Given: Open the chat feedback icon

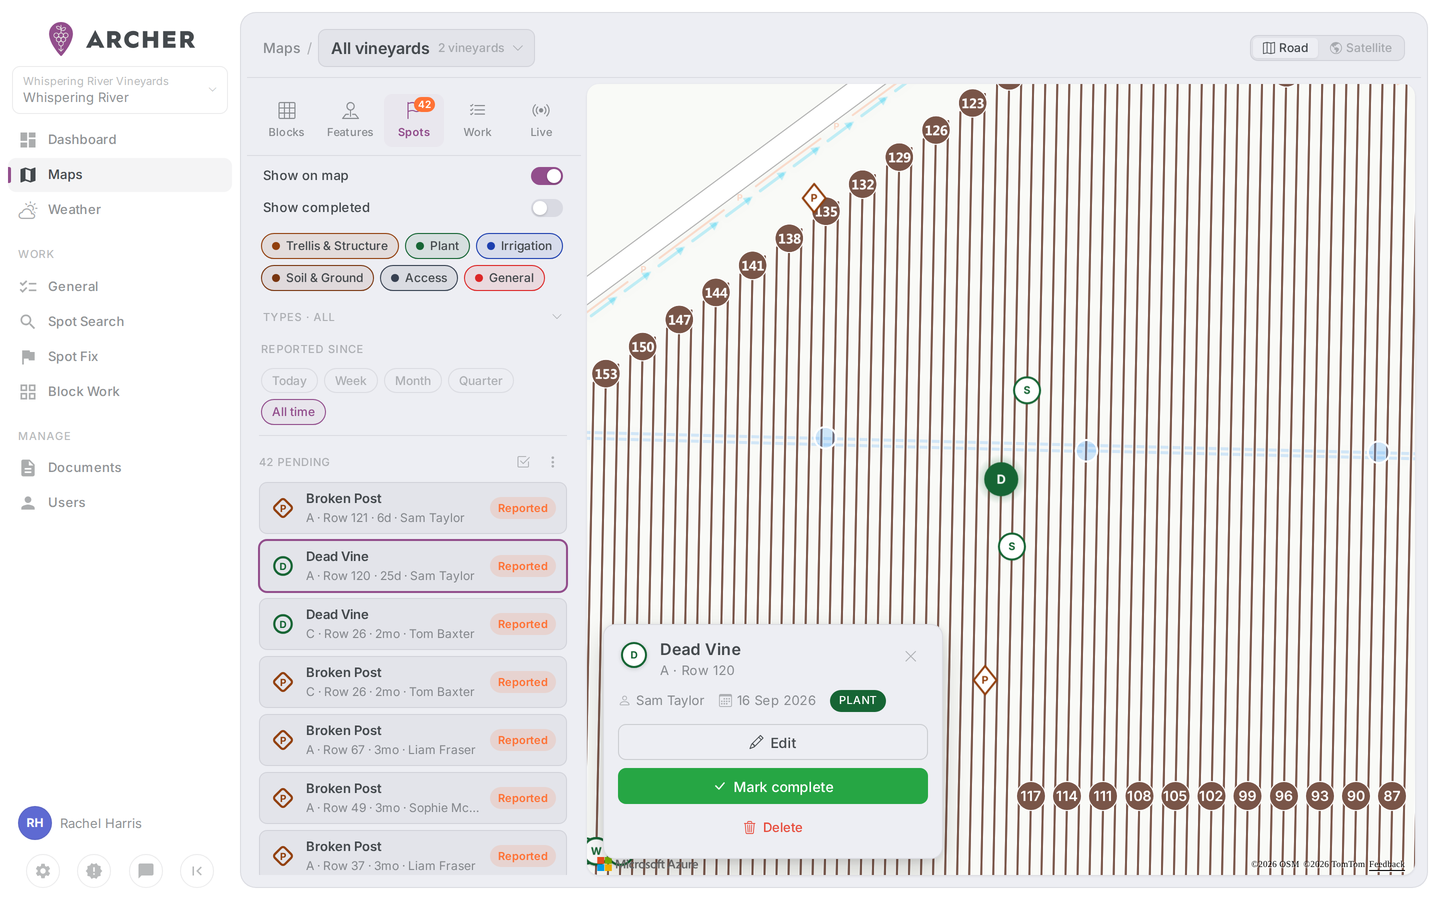Looking at the screenshot, I should (x=146, y=871).
